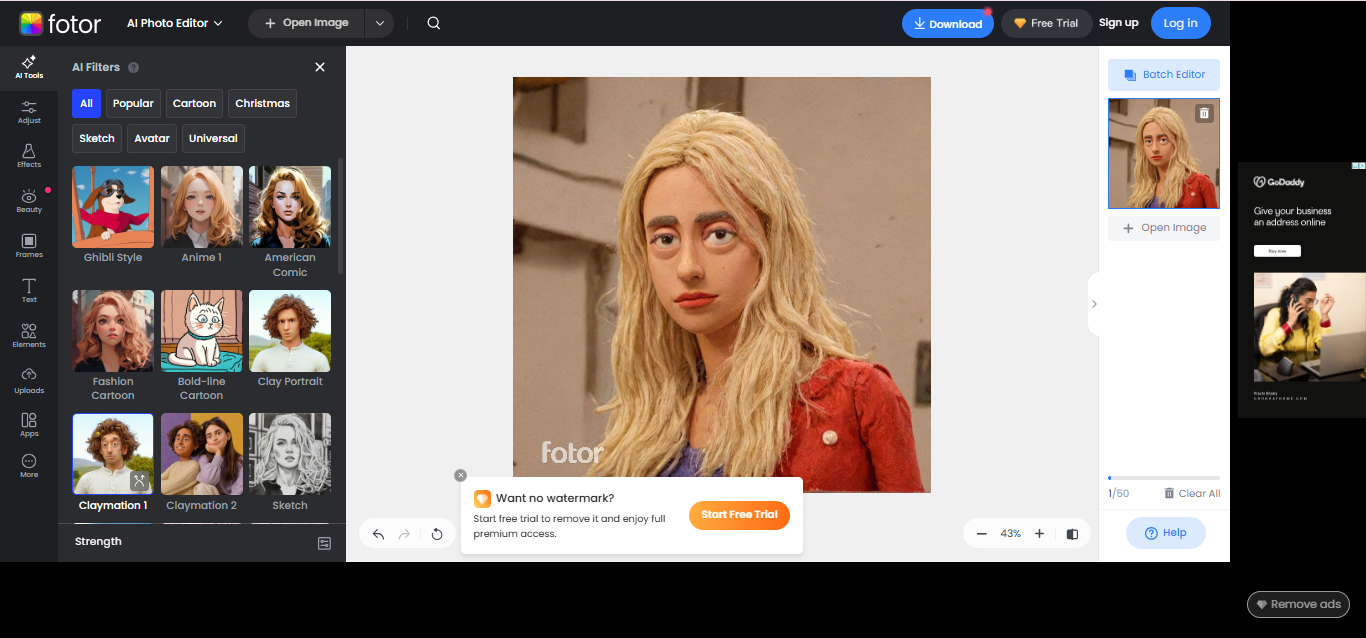Select the Effects tool from the sidebar
The width and height of the screenshot is (1366, 638).
28,155
